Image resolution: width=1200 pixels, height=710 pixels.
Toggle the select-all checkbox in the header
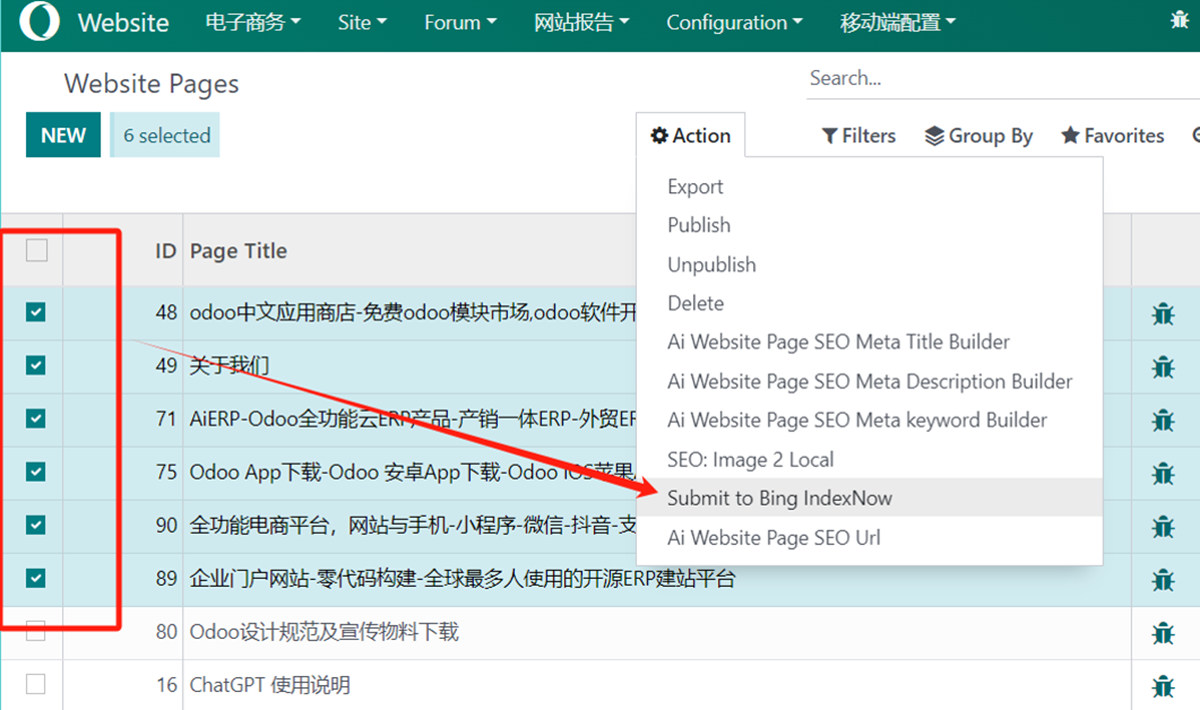click(36, 250)
